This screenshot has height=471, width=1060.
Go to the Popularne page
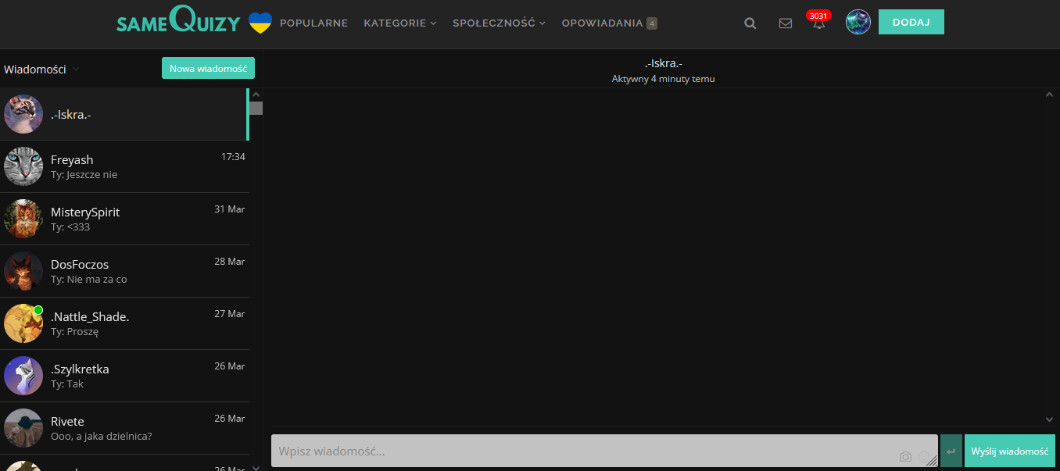[314, 23]
